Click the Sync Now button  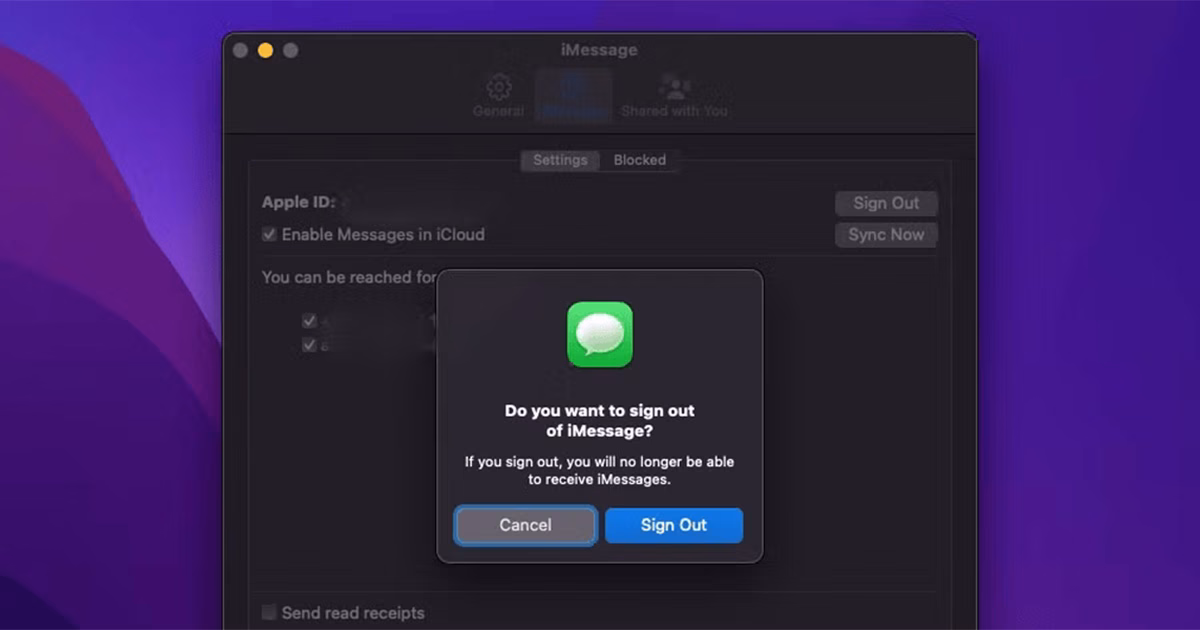point(886,235)
